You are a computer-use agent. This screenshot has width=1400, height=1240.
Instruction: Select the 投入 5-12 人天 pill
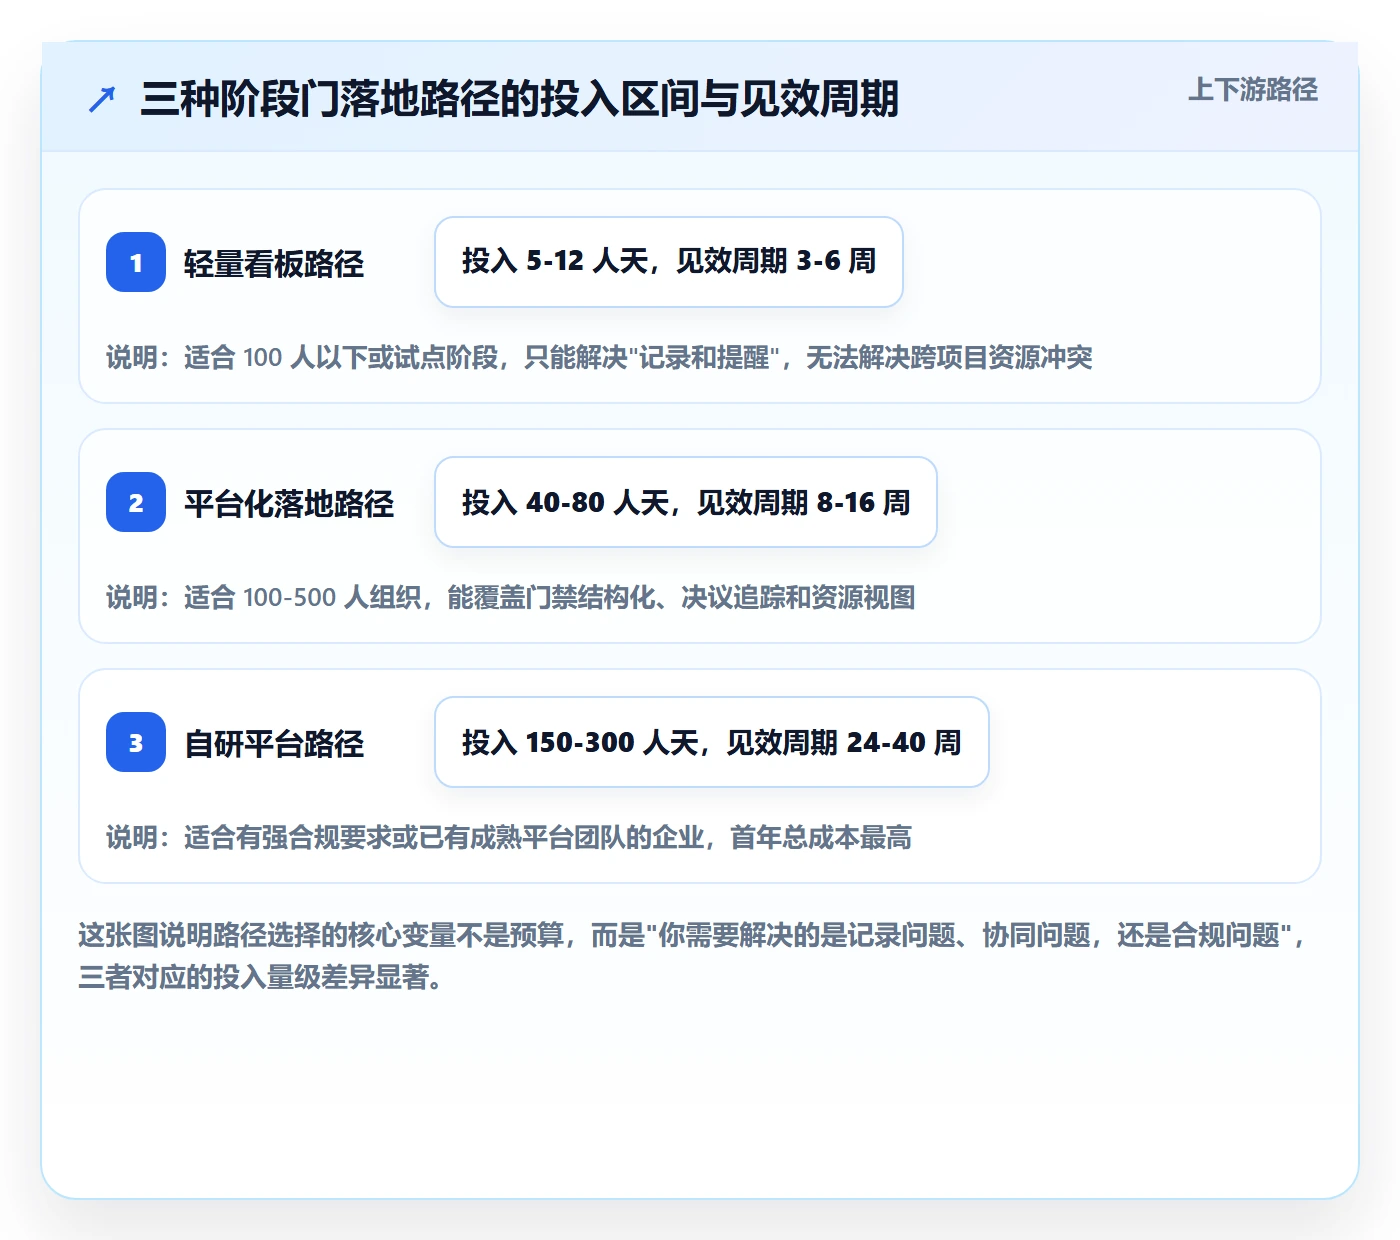point(669,262)
